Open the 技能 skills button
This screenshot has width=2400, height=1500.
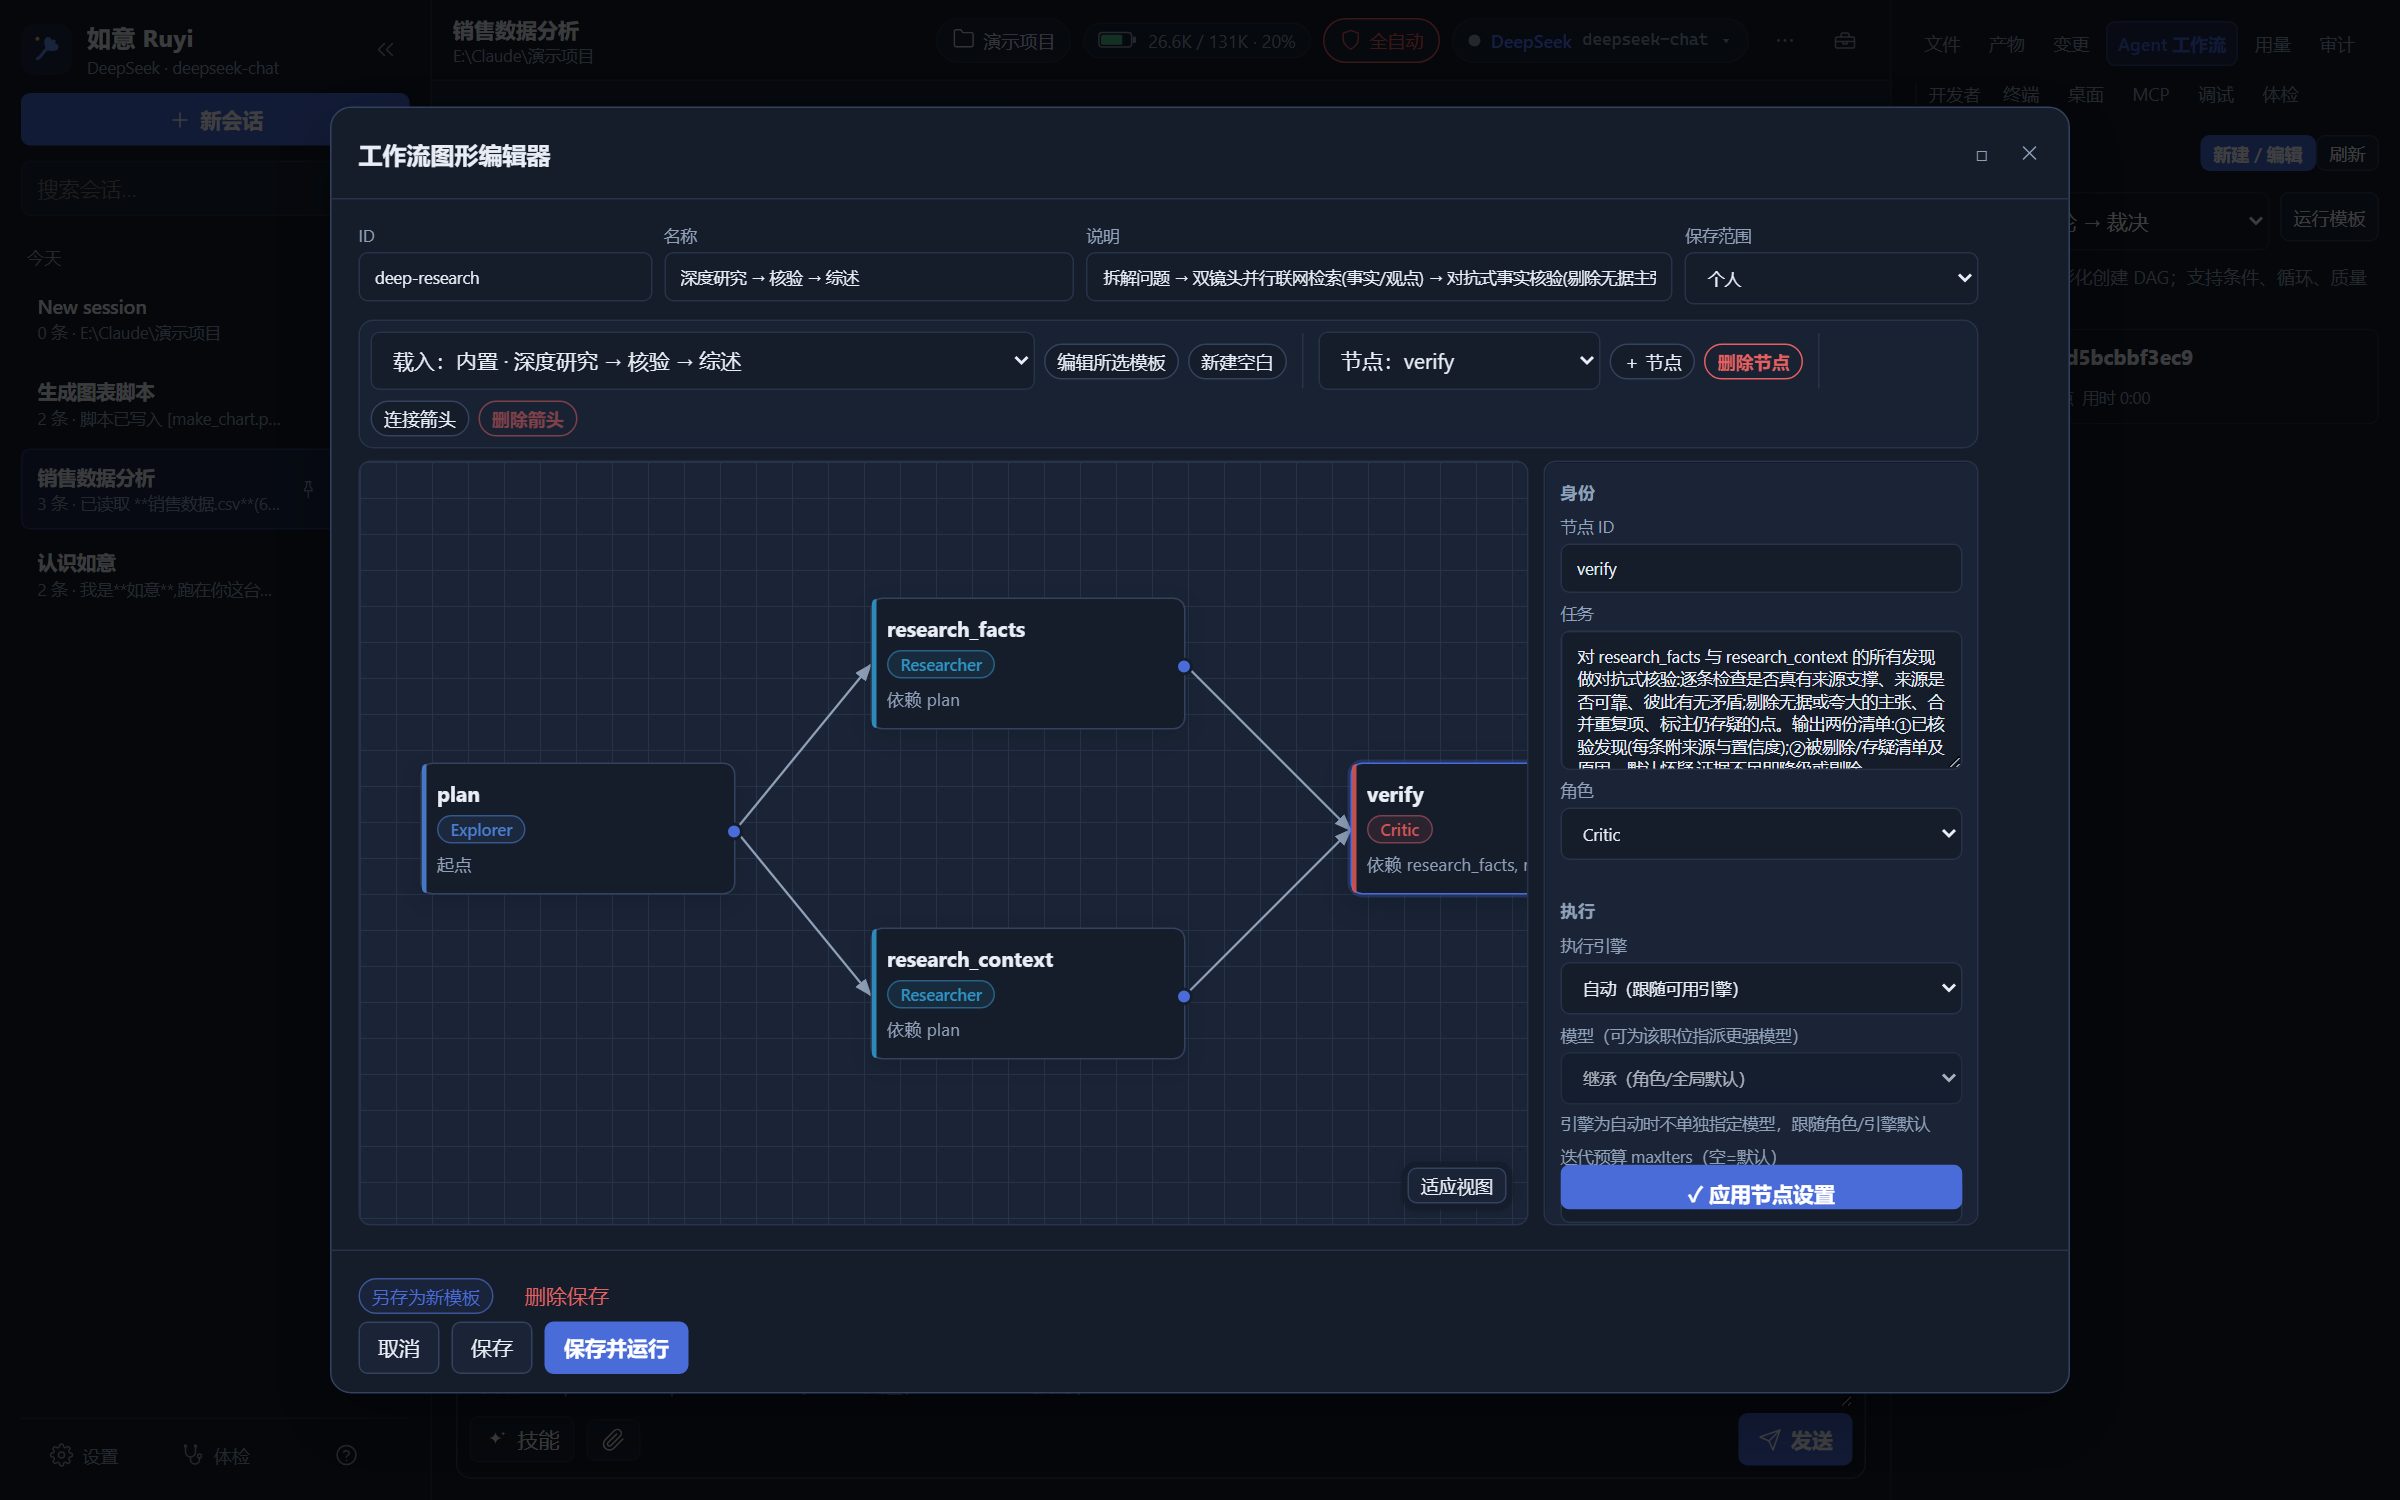coord(522,1439)
